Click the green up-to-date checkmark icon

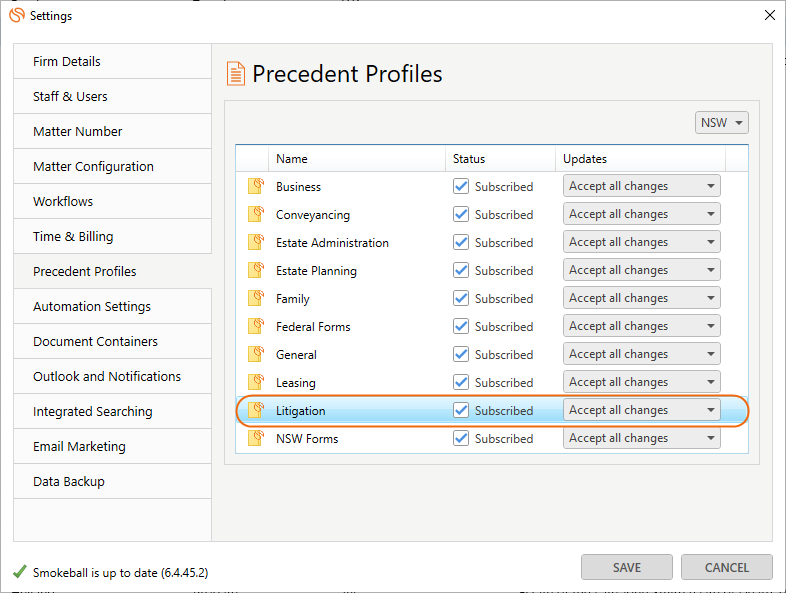coord(20,571)
